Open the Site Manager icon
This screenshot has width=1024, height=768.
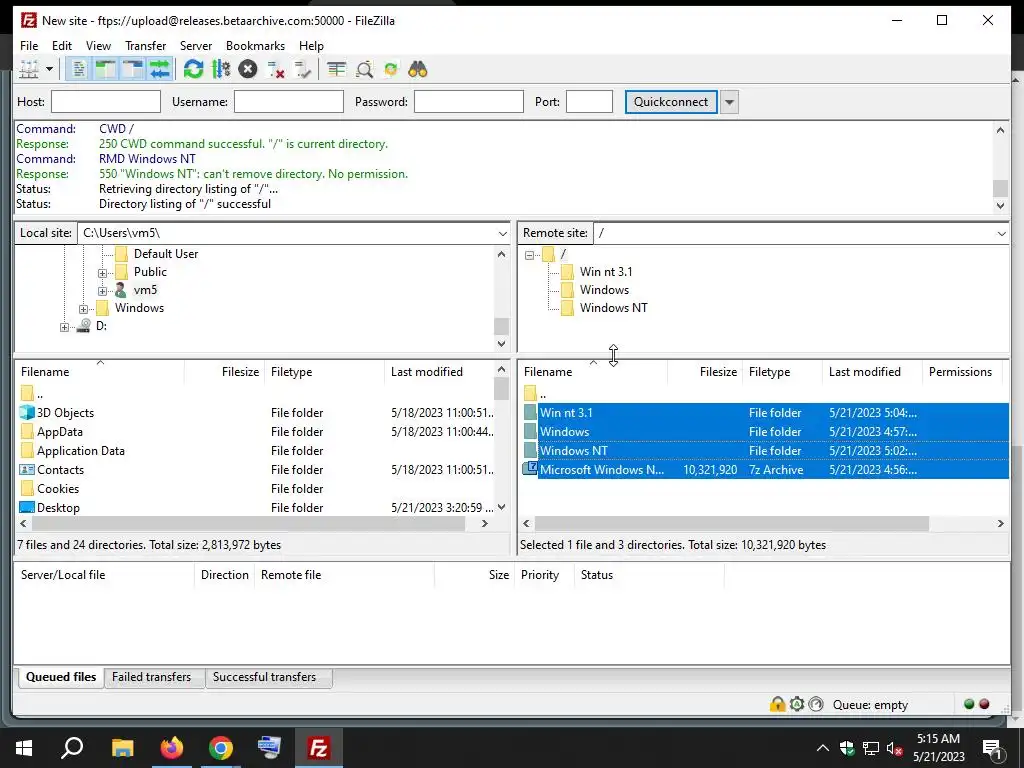coord(29,69)
